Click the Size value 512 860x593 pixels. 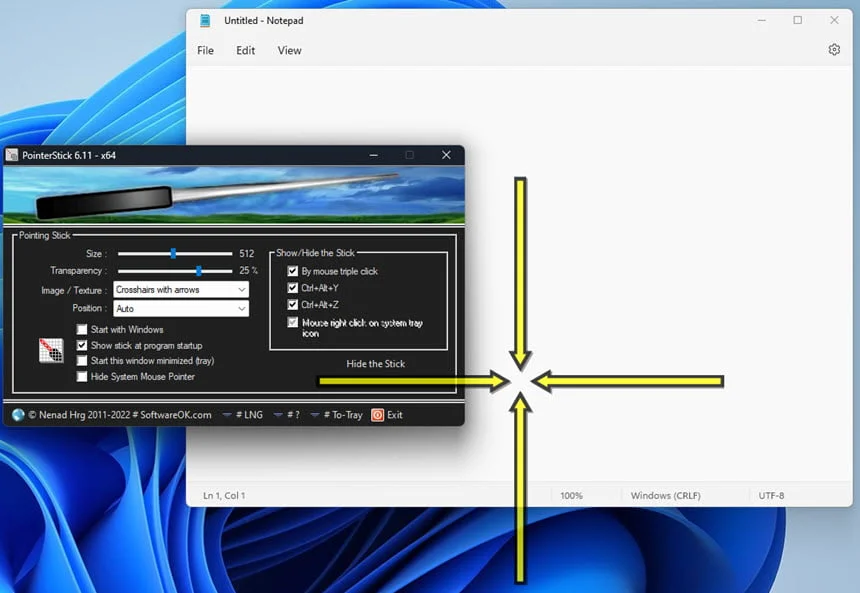coord(247,253)
